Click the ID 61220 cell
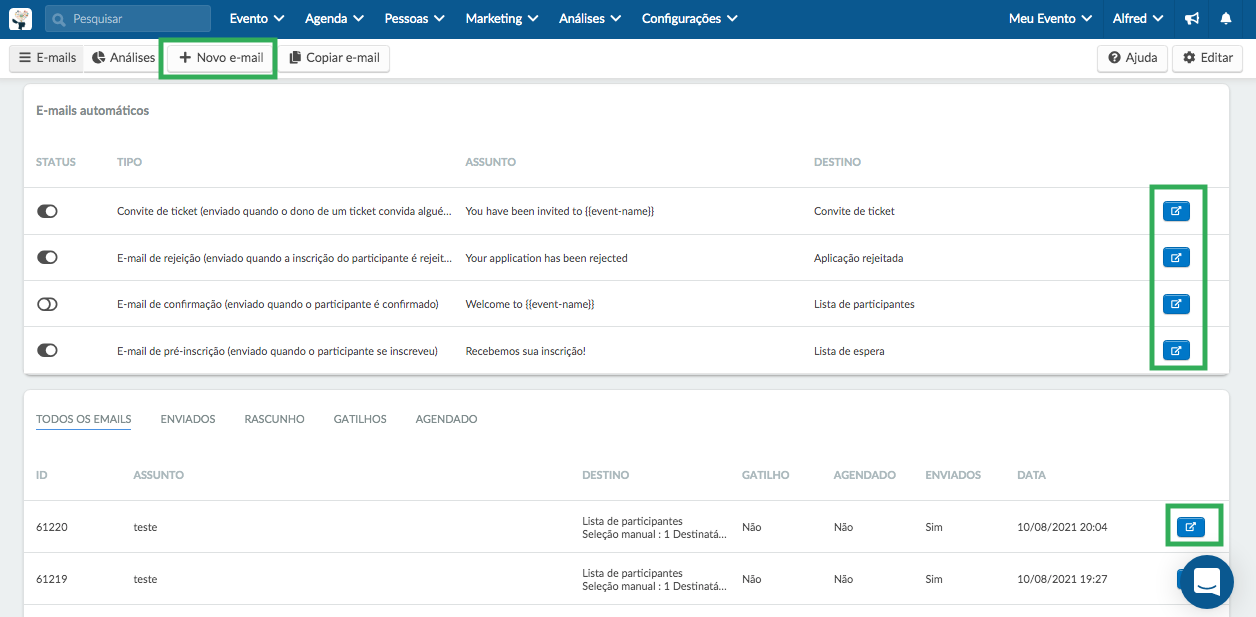1256x617 pixels. (52, 527)
